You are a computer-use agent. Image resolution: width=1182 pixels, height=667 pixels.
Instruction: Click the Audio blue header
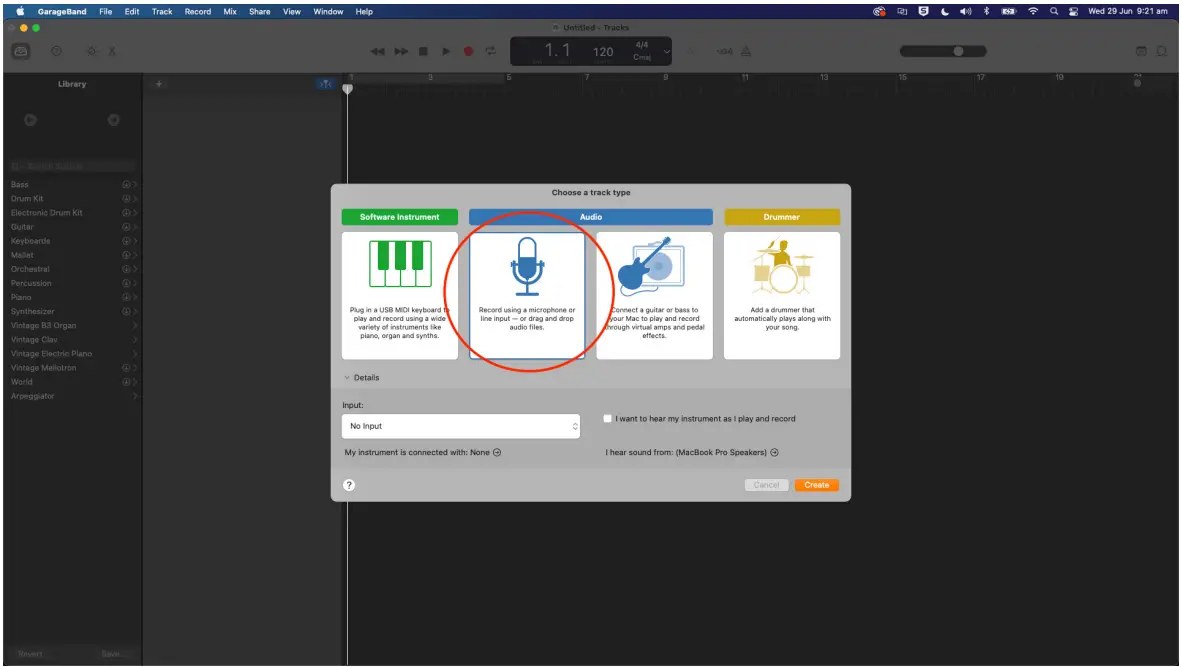coord(591,217)
